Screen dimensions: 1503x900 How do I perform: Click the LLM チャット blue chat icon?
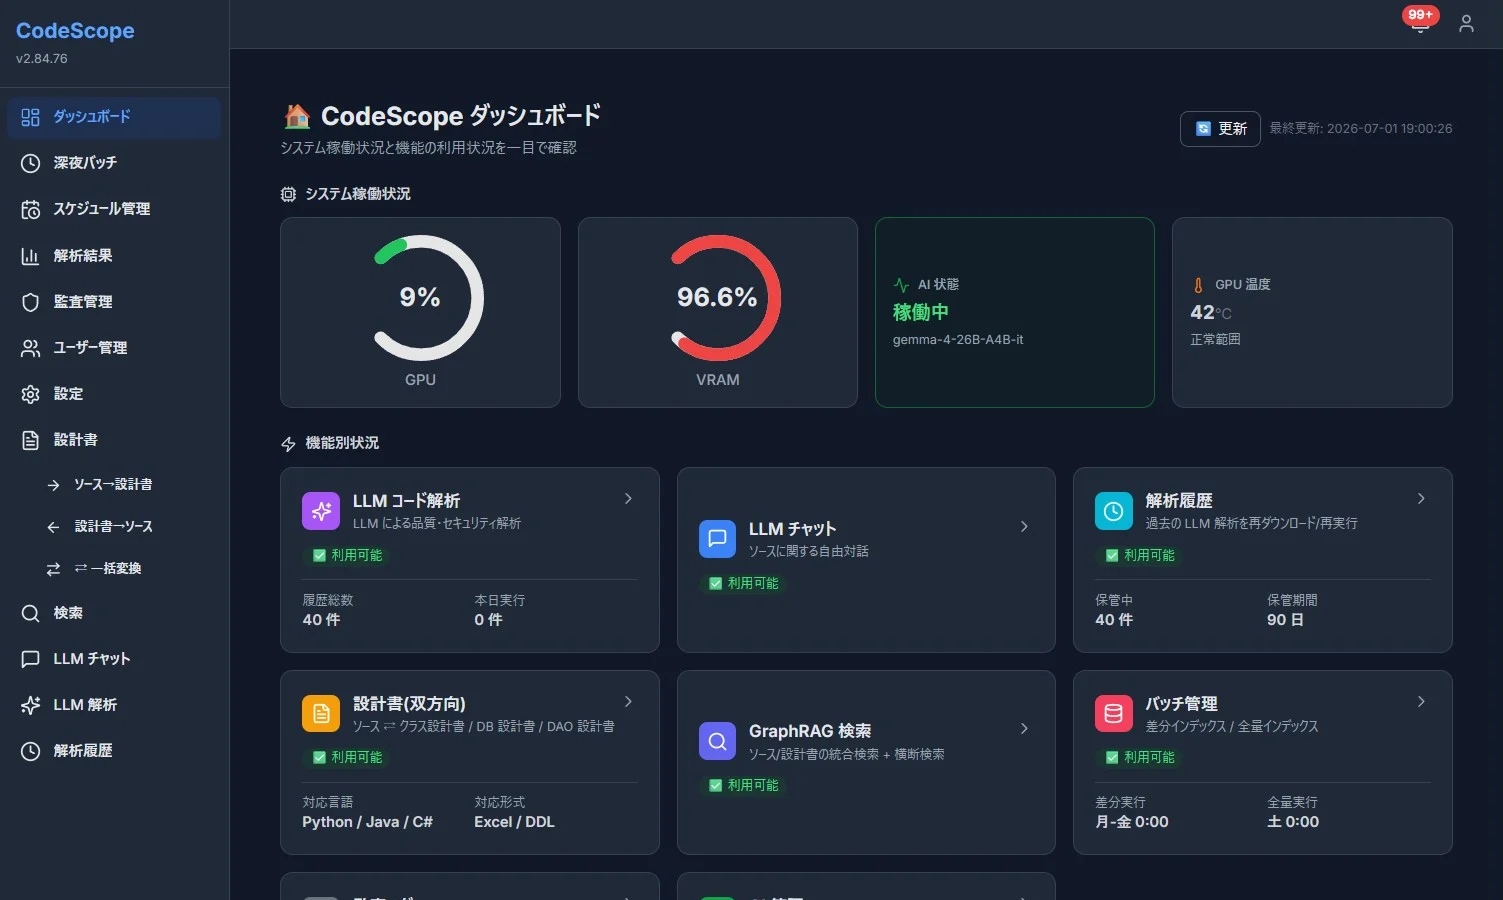pyautogui.click(x=717, y=539)
